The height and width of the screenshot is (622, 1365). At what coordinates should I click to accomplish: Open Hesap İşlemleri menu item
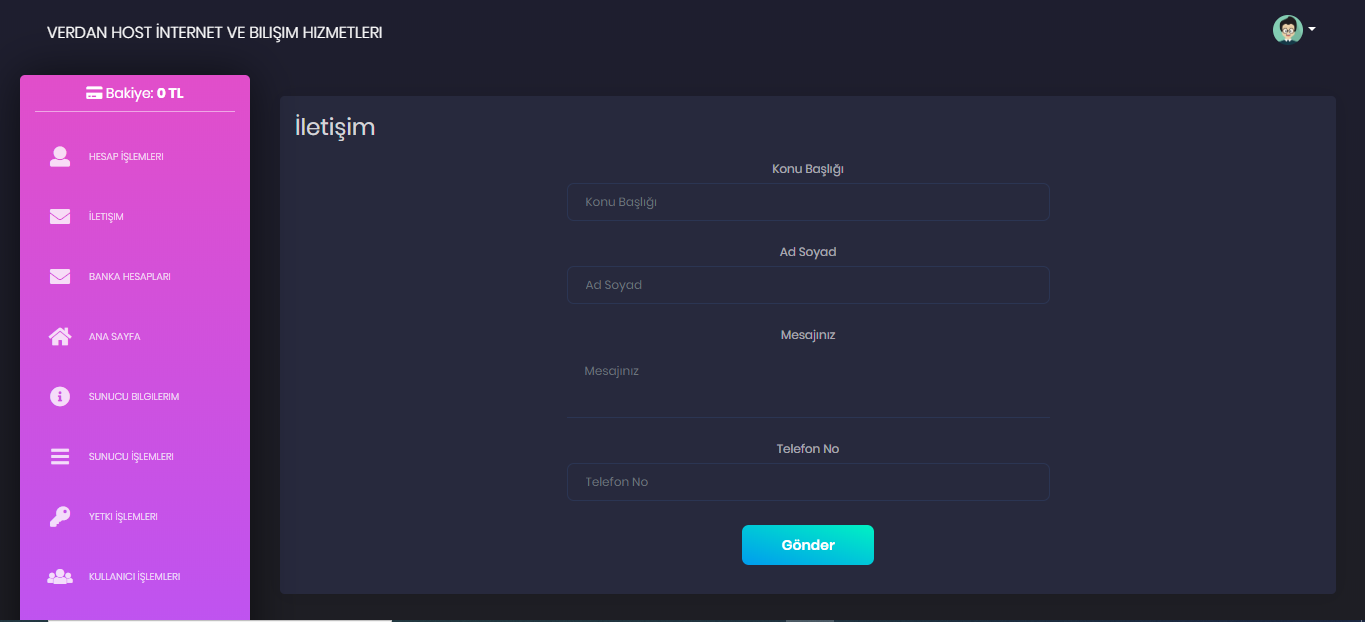point(135,157)
